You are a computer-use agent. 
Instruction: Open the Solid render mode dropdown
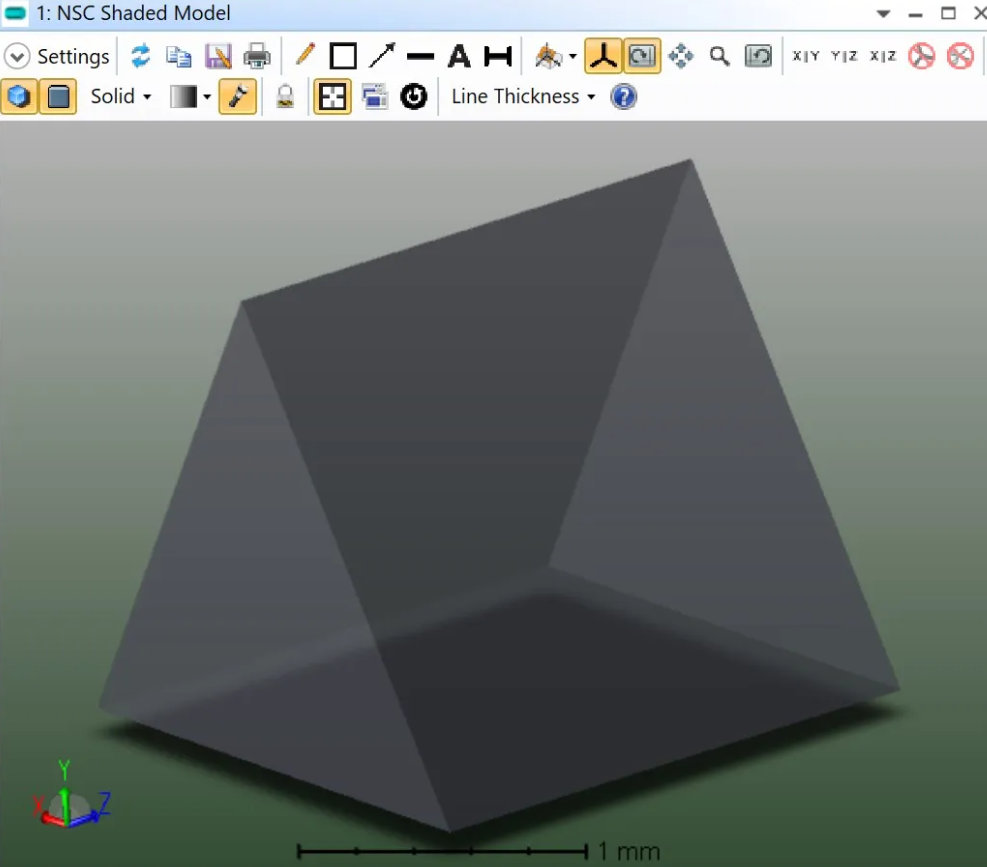121,96
